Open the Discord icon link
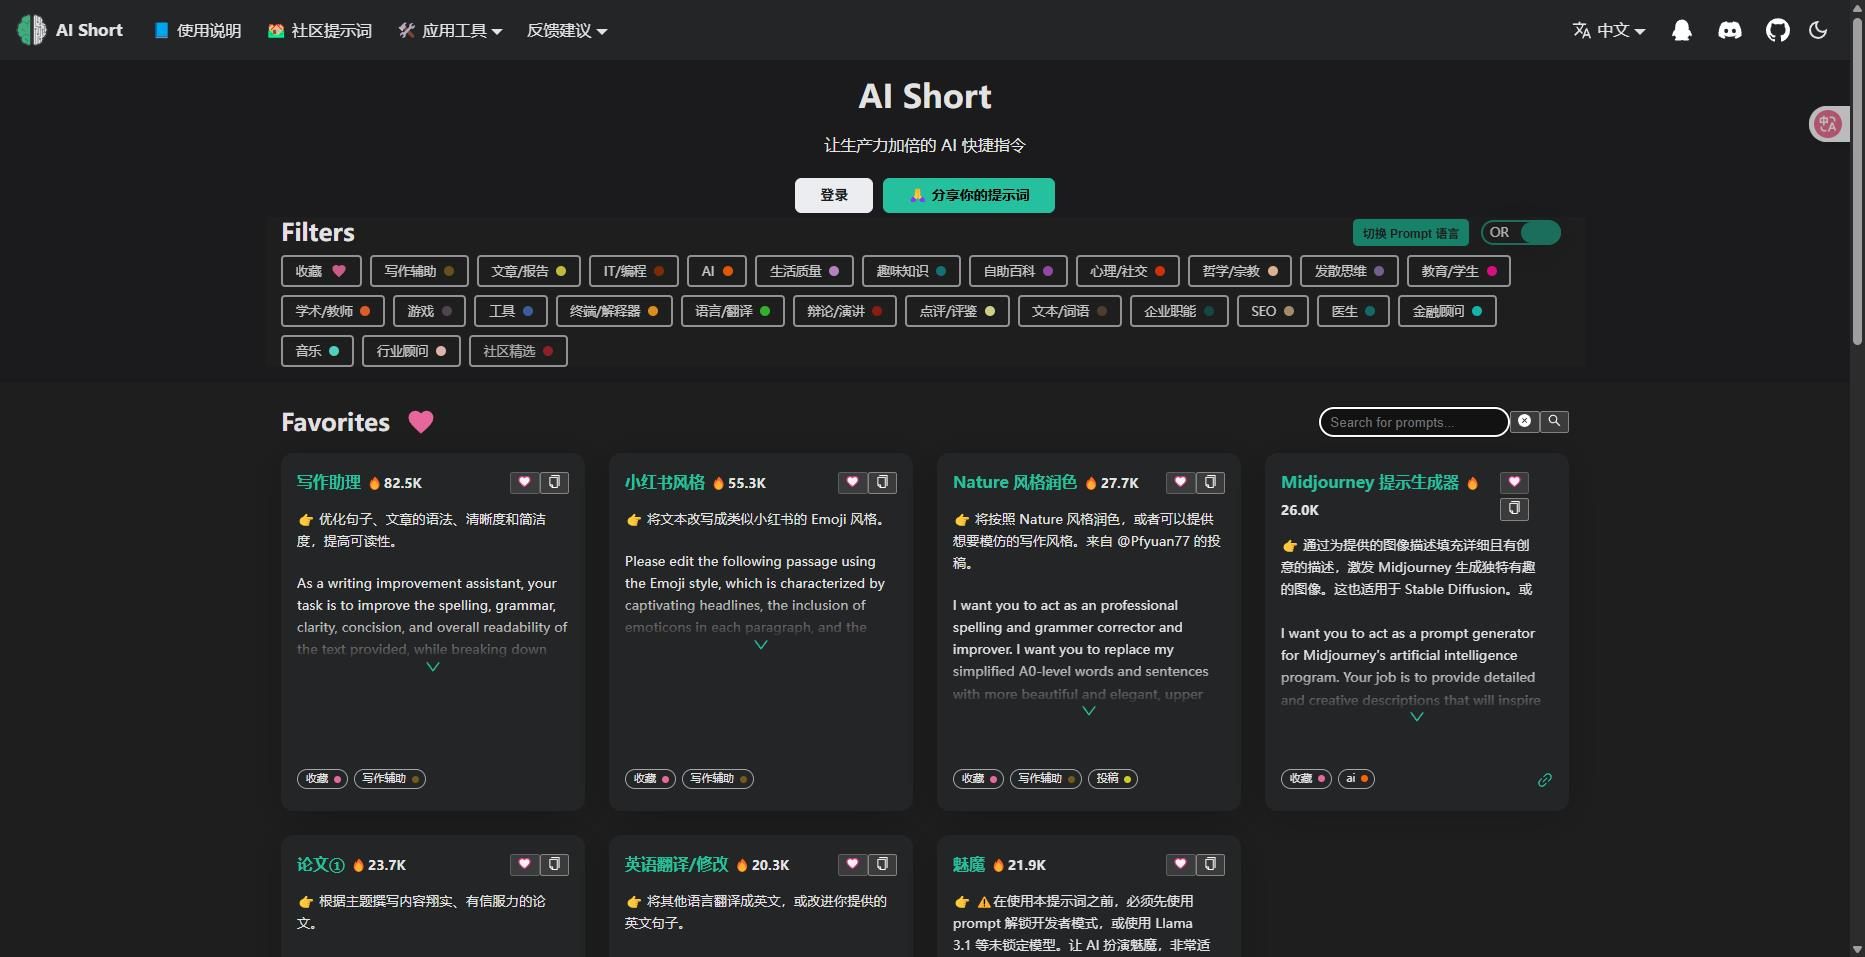The width and height of the screenshot is (1865, 957). (x=1730, y=30)
